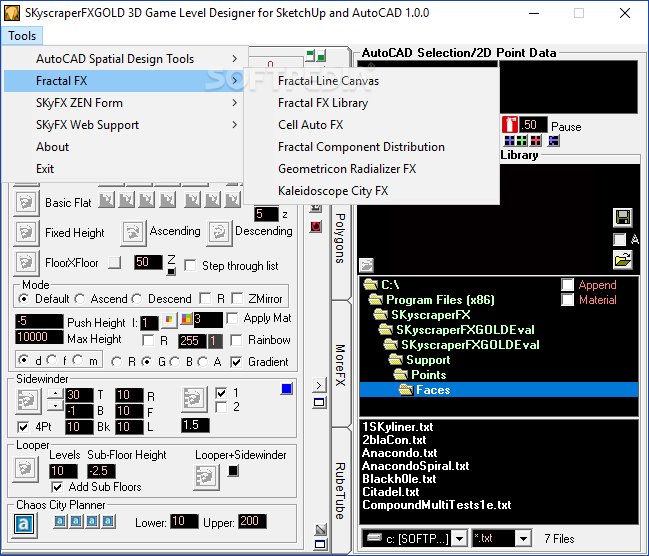Click the small black swatch under Z label

click(x=171, y=272)
